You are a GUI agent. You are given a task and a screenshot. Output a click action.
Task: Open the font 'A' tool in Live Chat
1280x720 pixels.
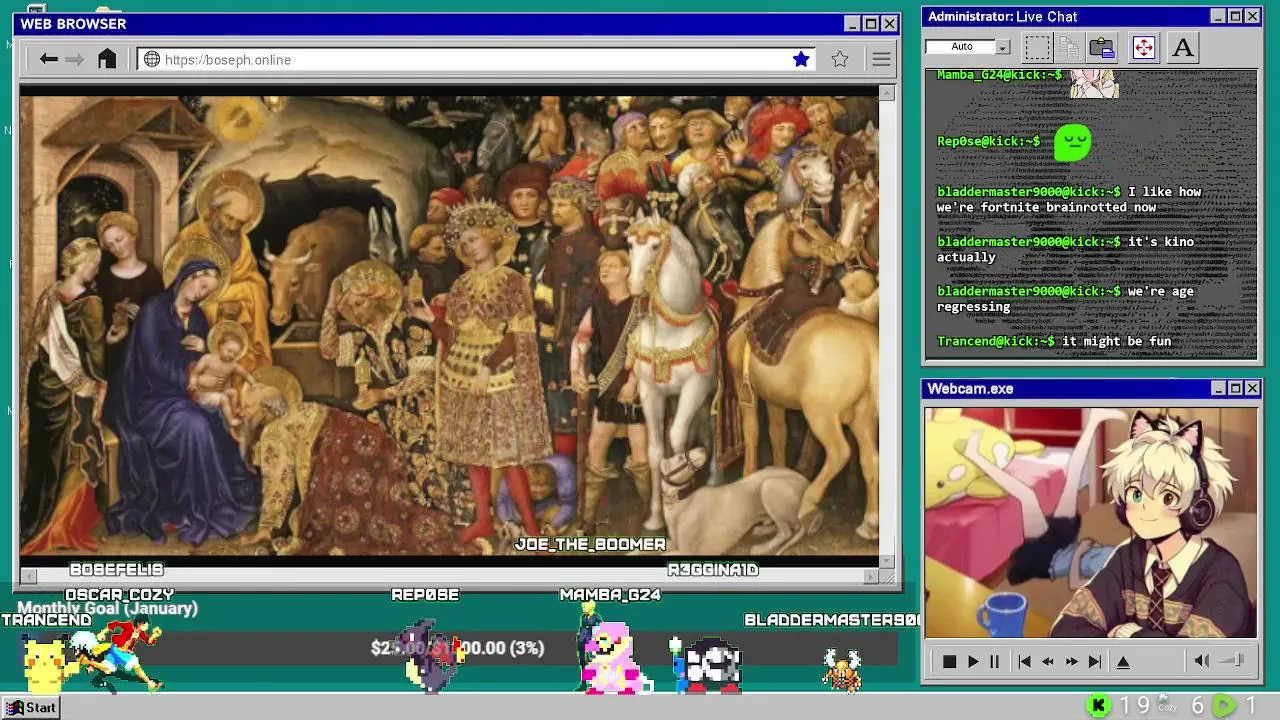click(x=1183, y=47)
